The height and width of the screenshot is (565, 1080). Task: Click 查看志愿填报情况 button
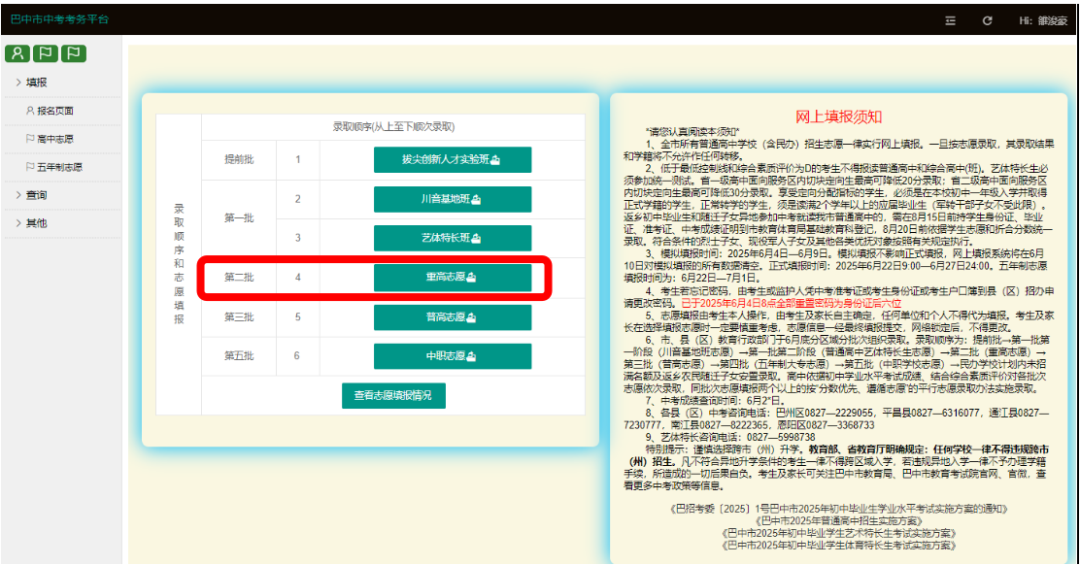click(393, 395)
